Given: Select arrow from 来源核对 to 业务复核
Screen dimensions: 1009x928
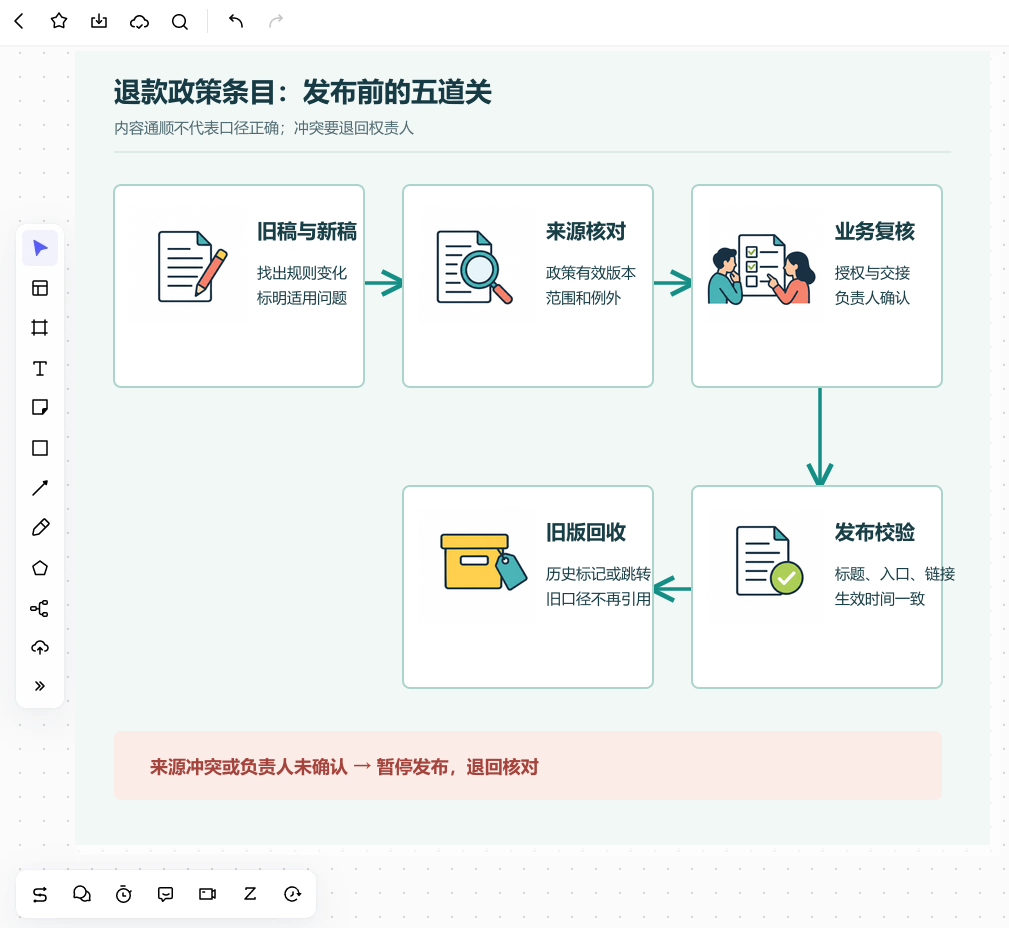Looking at the screenshot, I should pos(672,283).
